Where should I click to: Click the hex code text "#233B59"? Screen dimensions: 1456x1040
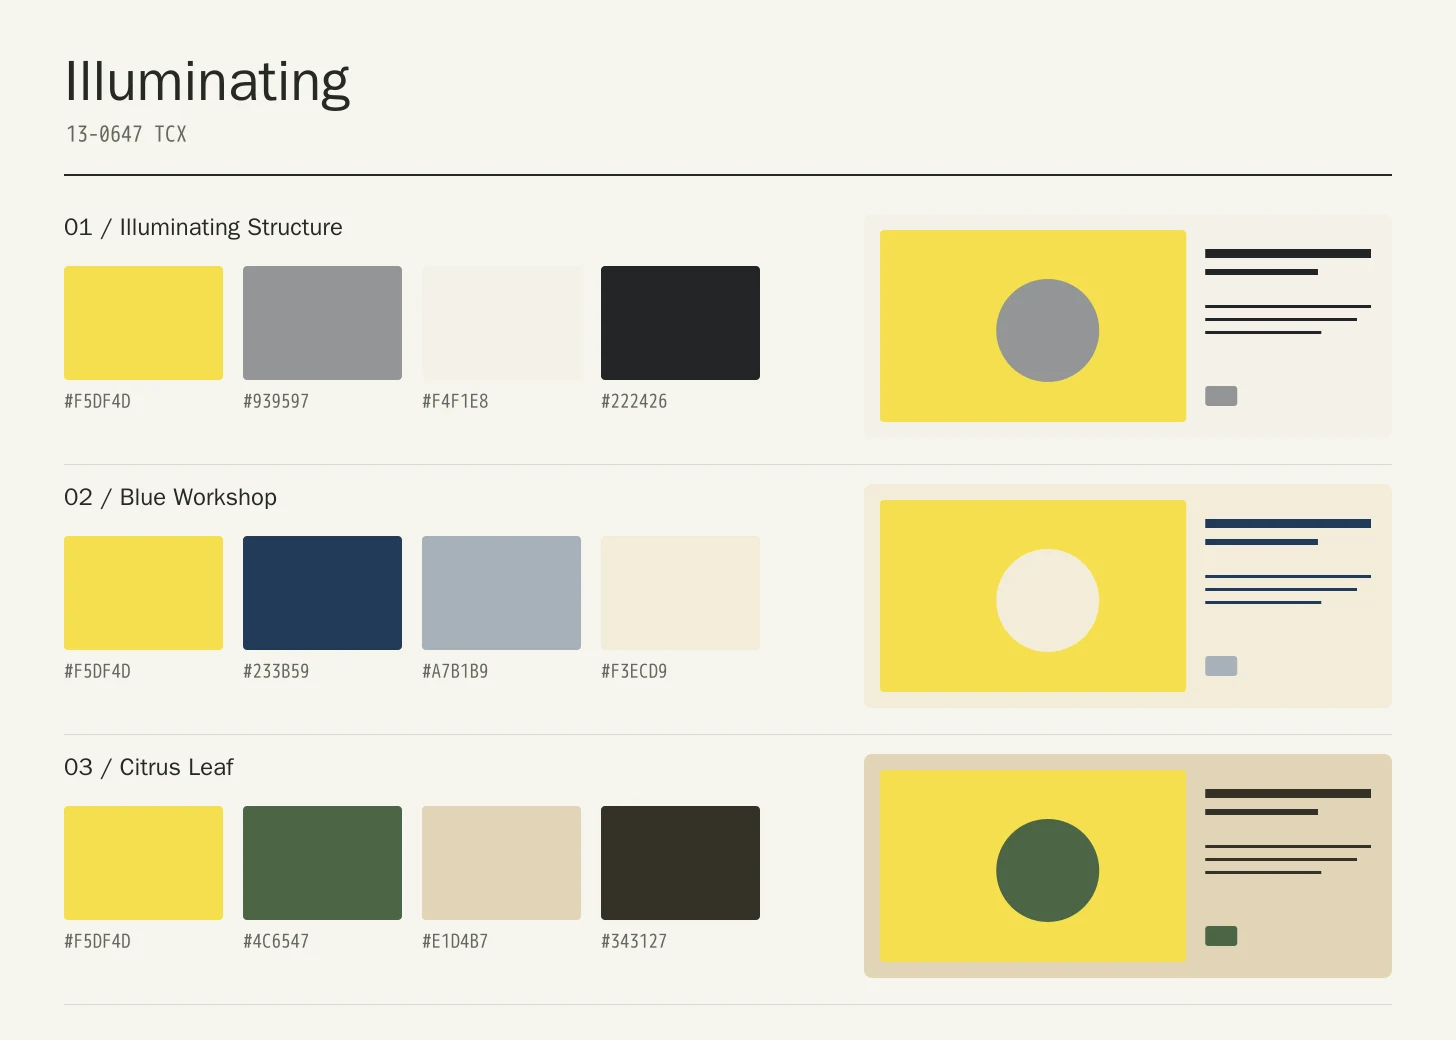[x=276, y=671]
